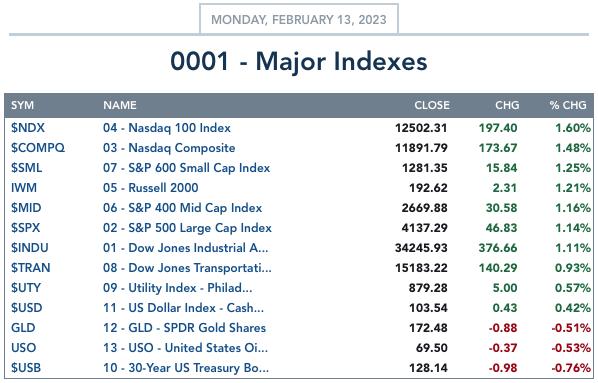Open the IWM symbol link
Viewport: 598px width, 383px height.
point(24,188)
